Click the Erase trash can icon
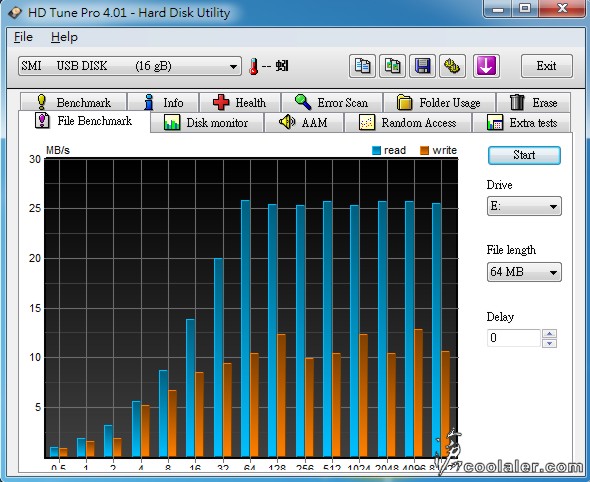 tap(517, 102)
